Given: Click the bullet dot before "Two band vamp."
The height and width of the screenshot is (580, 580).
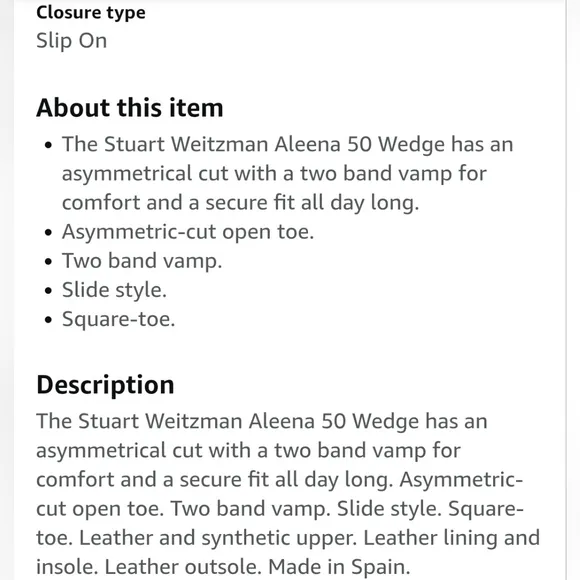Looking at the screenshot, I should click(x=48, y=262).
